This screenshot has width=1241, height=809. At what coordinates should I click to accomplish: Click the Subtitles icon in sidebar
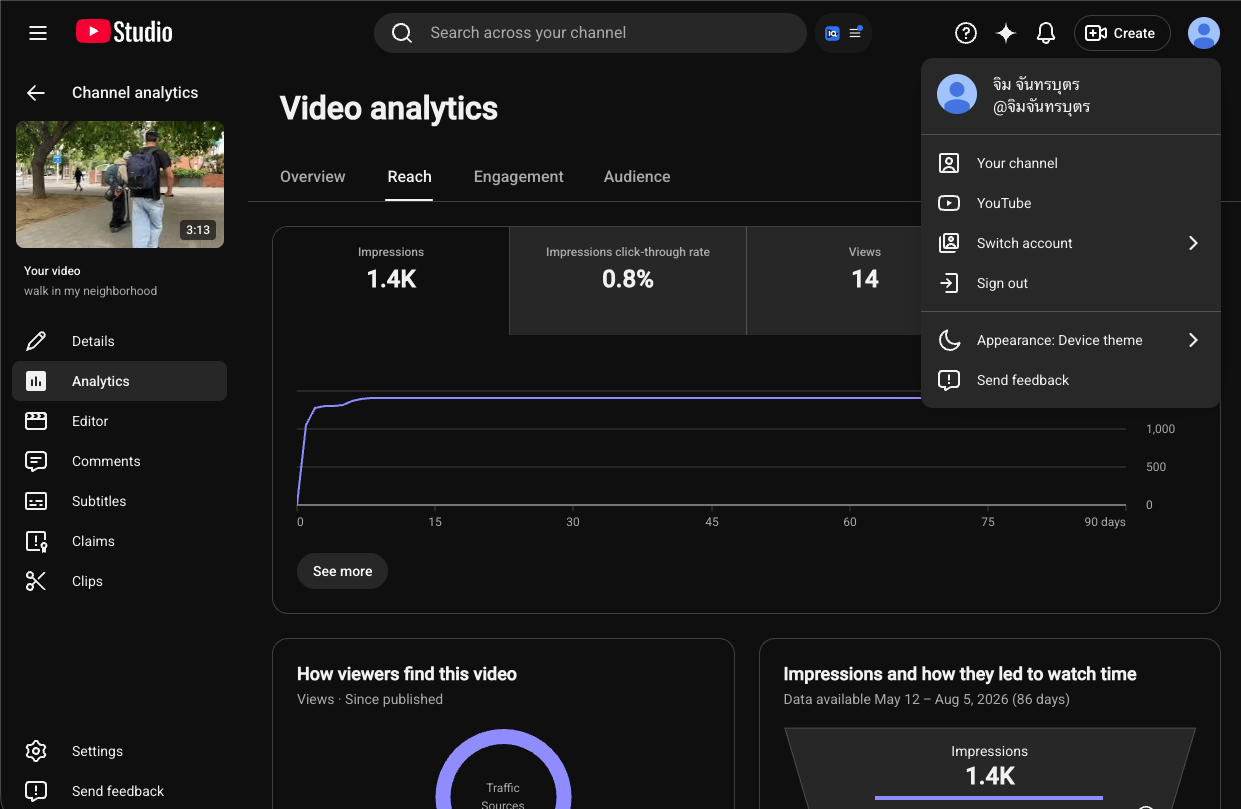[36, 501]
